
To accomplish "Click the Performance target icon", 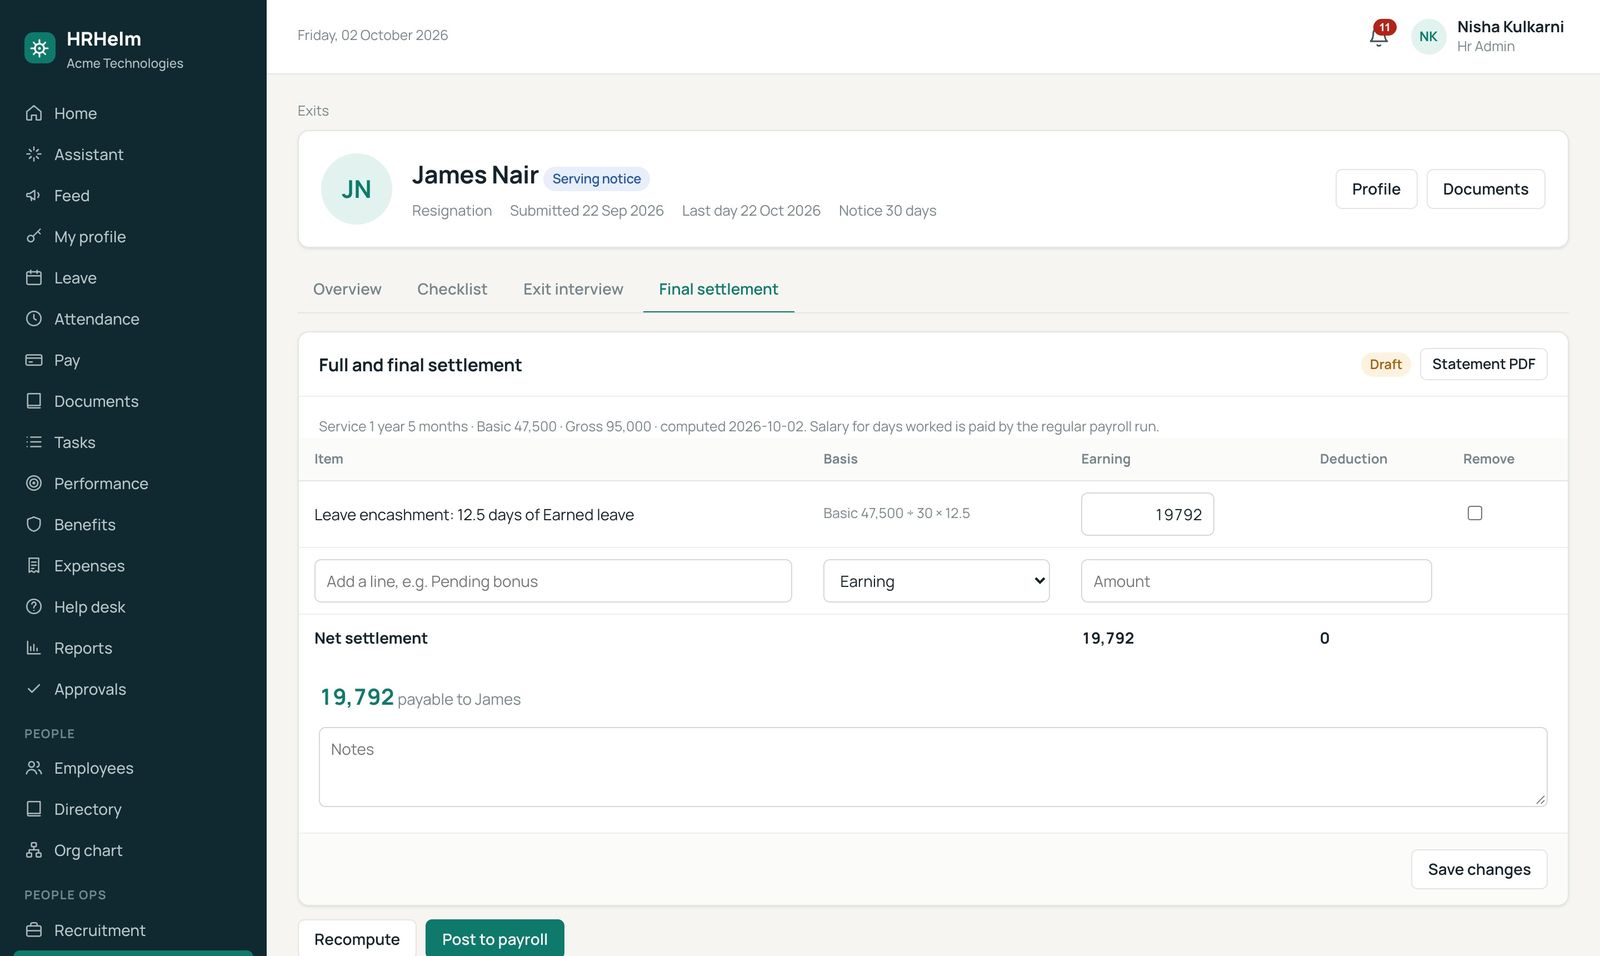I will (x=34, y=483).
